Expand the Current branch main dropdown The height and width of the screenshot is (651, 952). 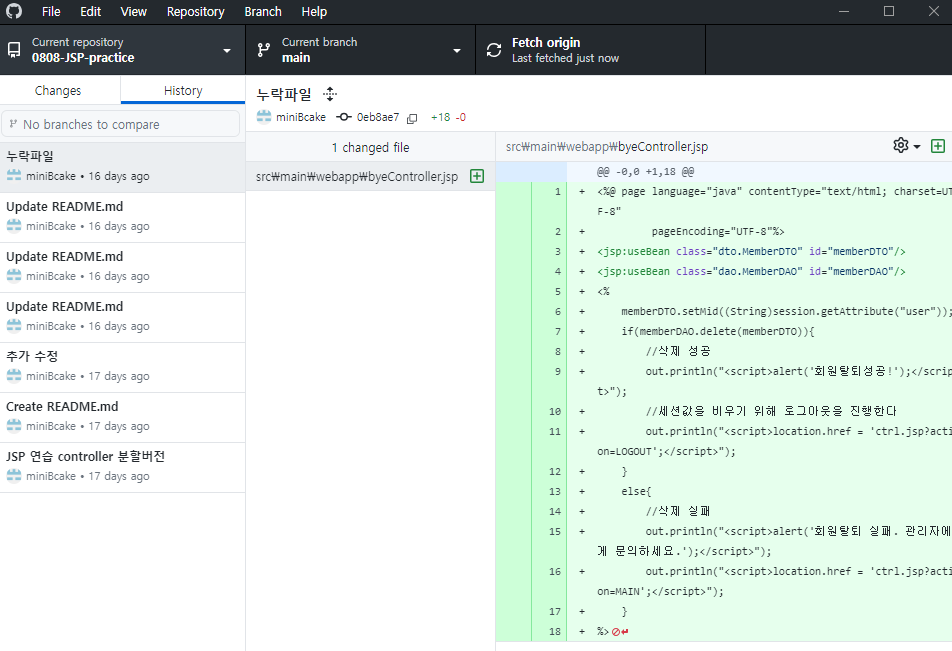pos(361,50)
